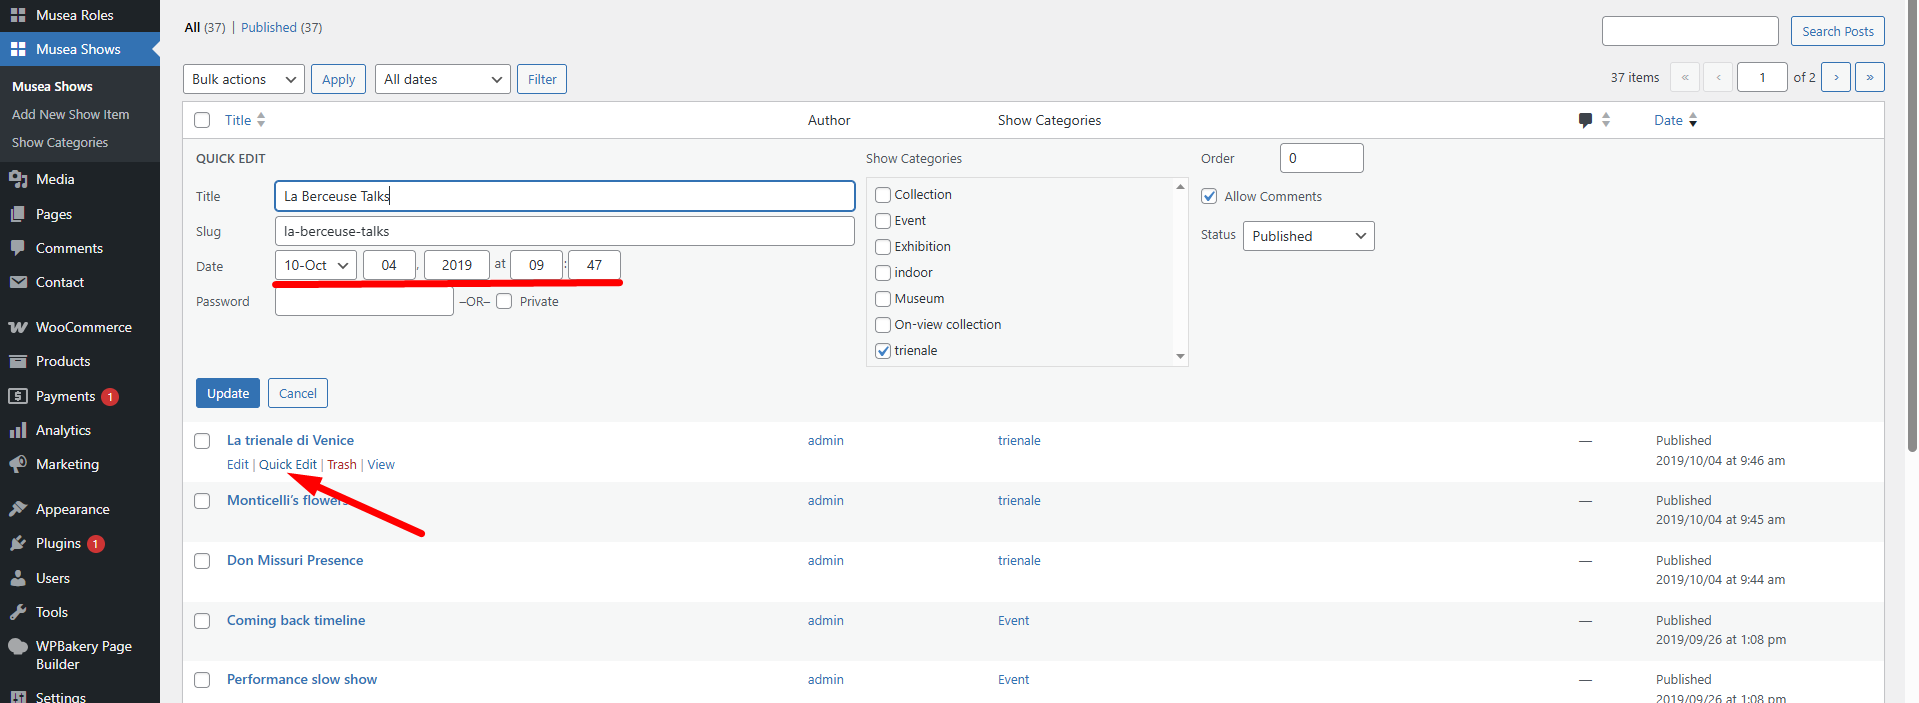Open Add New Show Item
The image size is (1919, 703).
(71, 115)
